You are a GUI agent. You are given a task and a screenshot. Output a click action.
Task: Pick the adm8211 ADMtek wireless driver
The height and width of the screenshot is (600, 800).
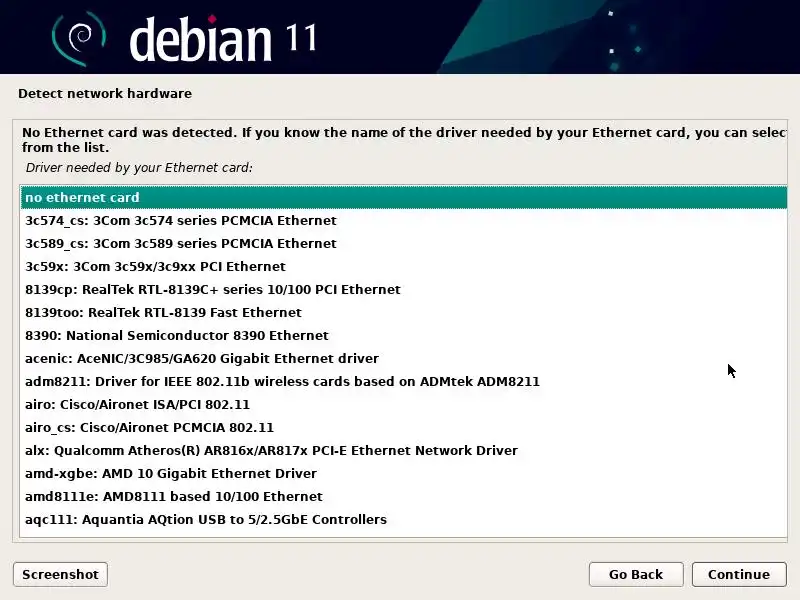click(x=404, y=381)
